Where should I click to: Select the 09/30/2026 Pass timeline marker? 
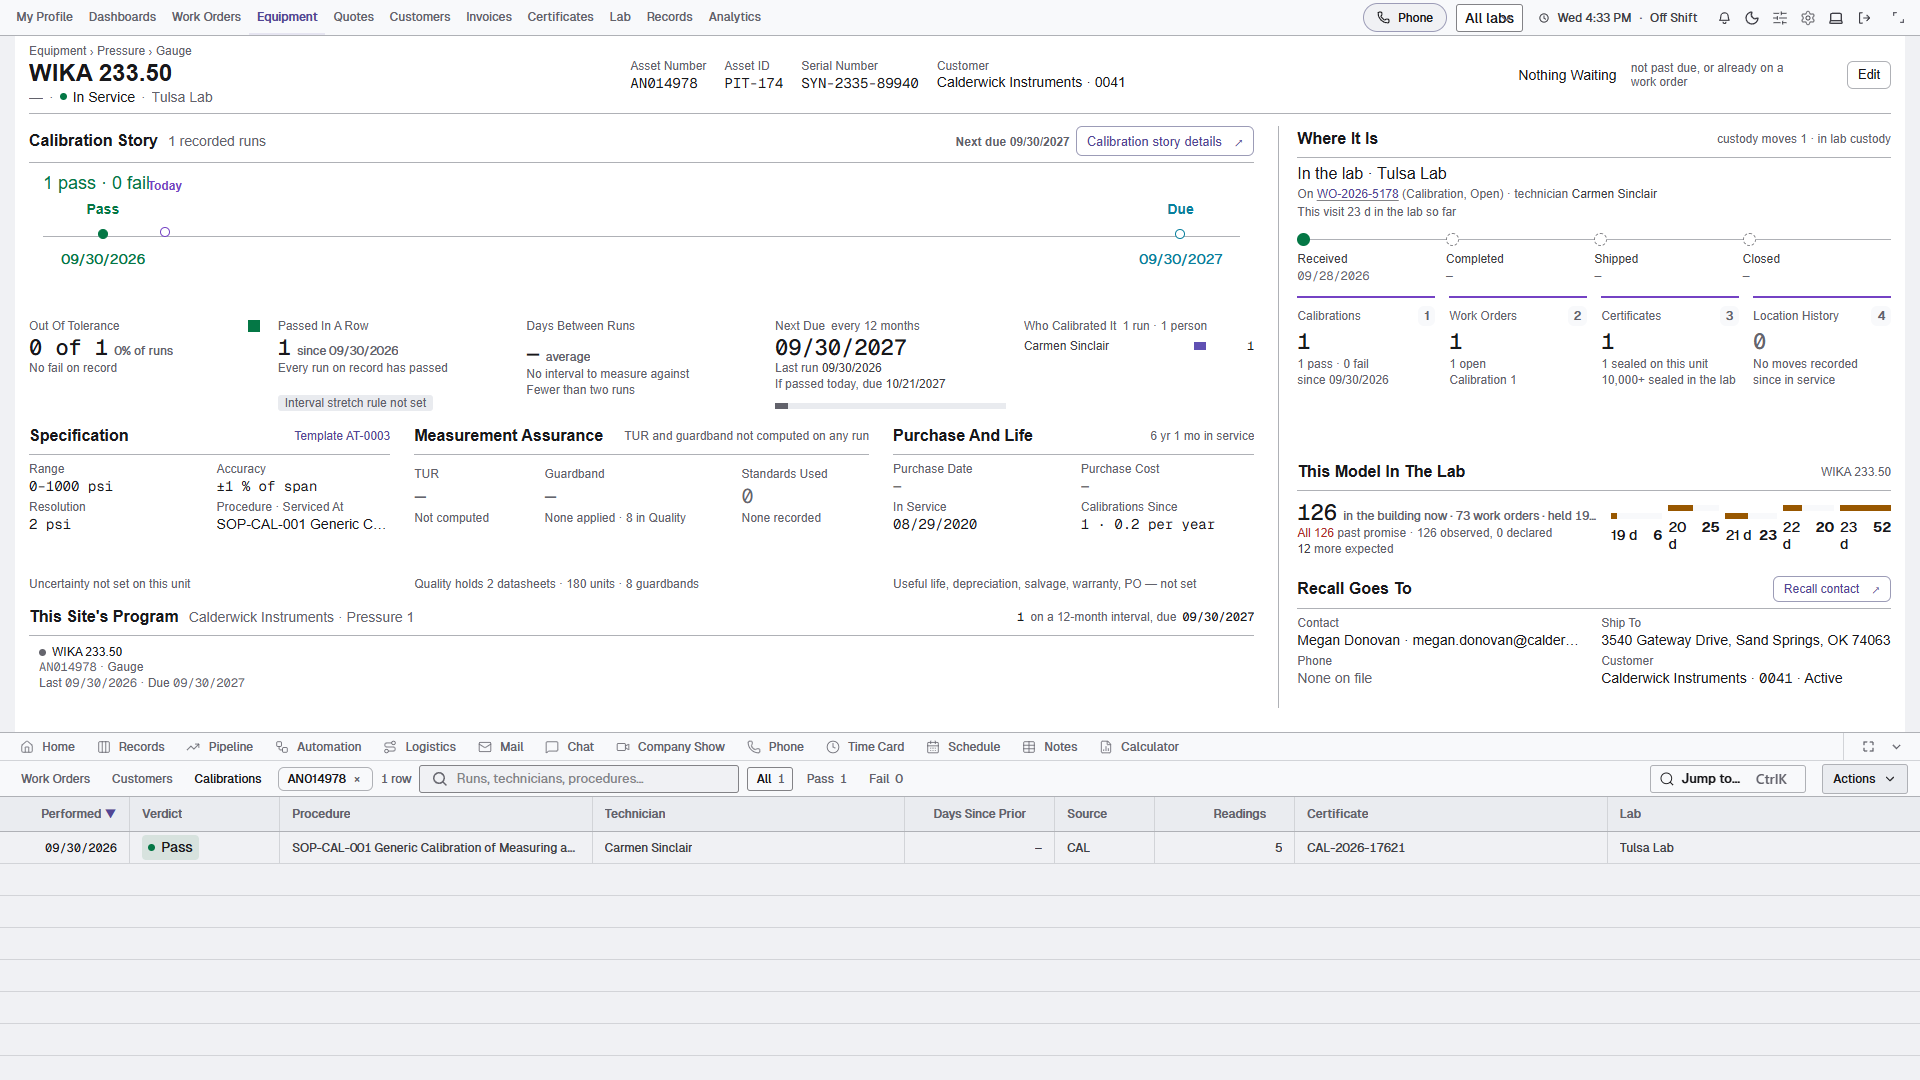[103, 234]
